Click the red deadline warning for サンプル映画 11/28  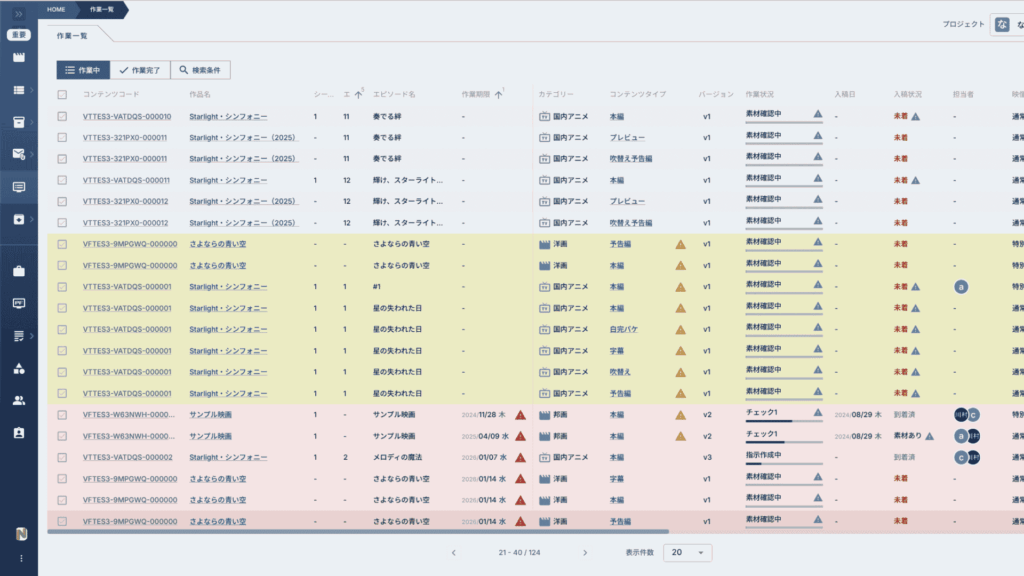(520, 415)
